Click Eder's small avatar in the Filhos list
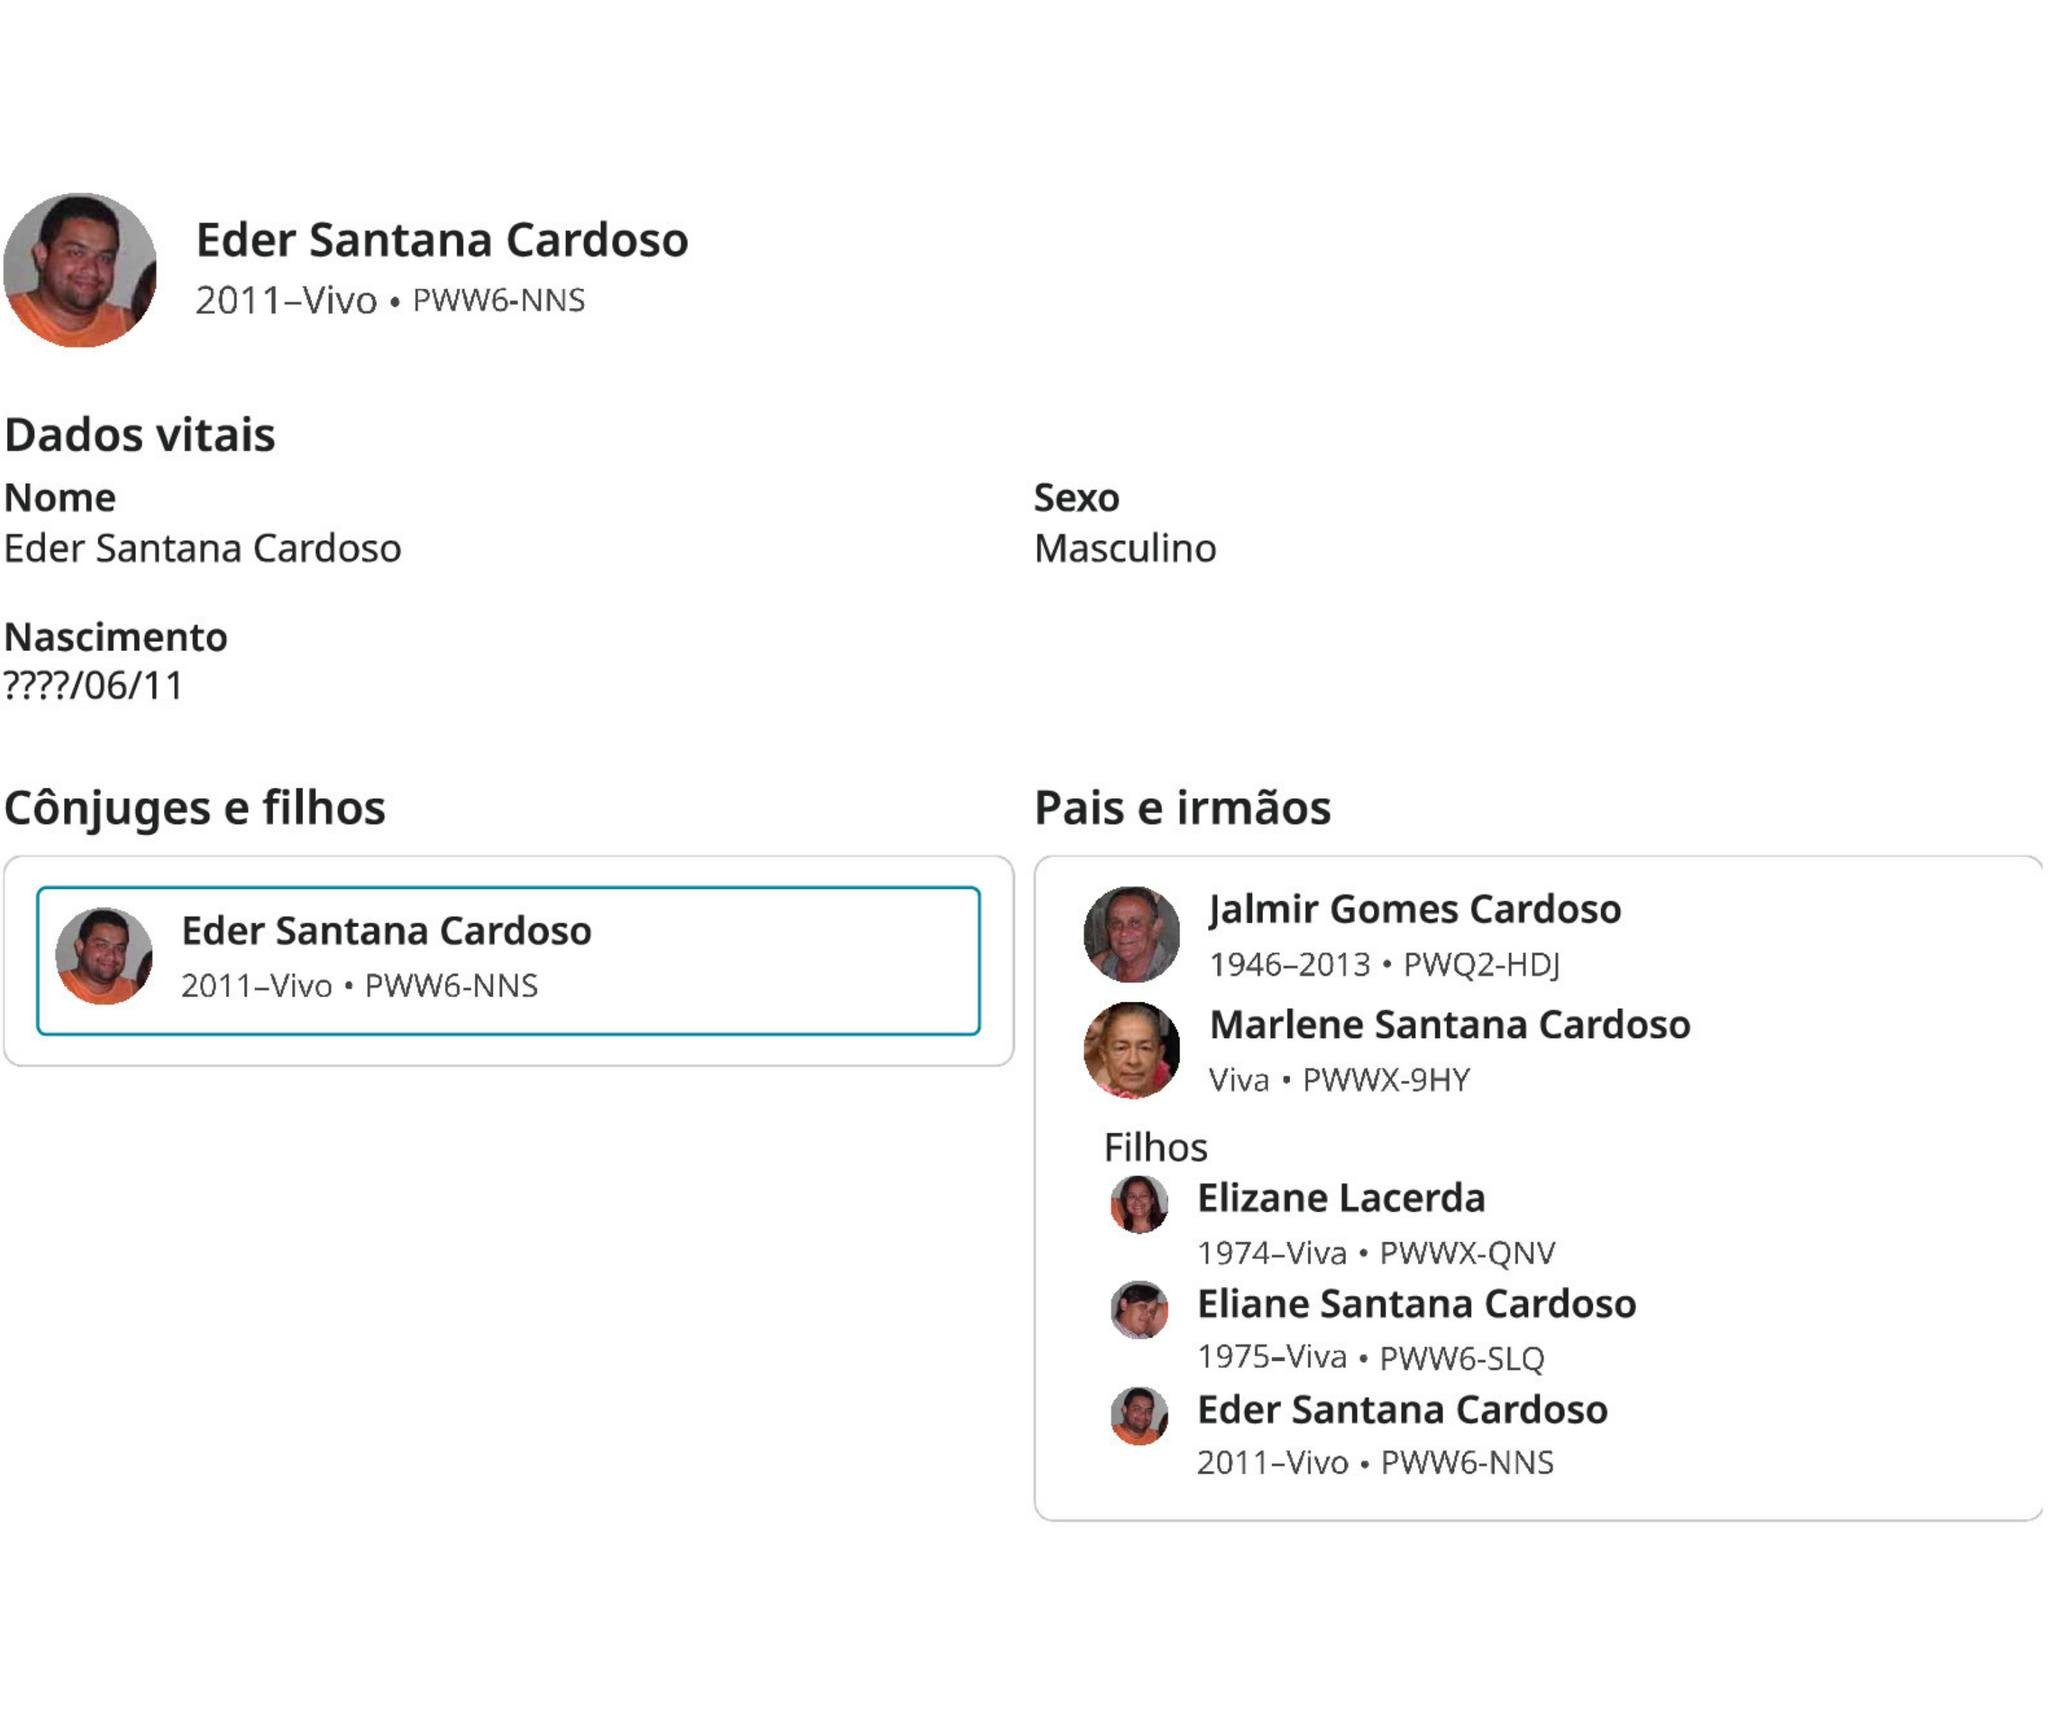2048x1717 pixels. pyautogui.click(x=1139, y=1415)
